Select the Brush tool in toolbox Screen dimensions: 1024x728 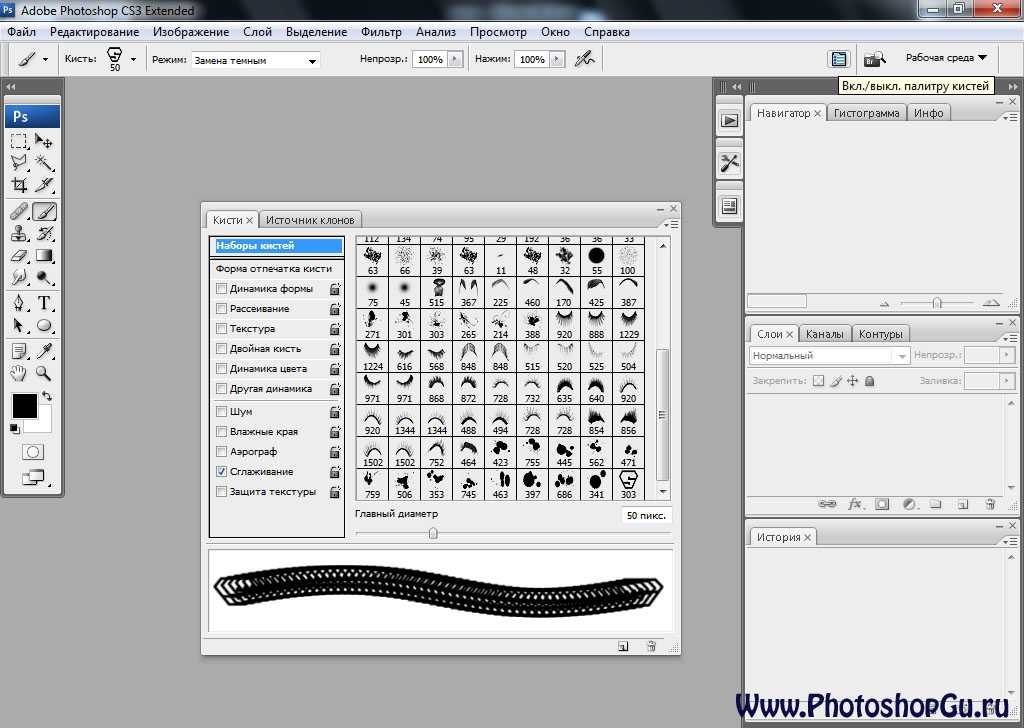(44, 212)
